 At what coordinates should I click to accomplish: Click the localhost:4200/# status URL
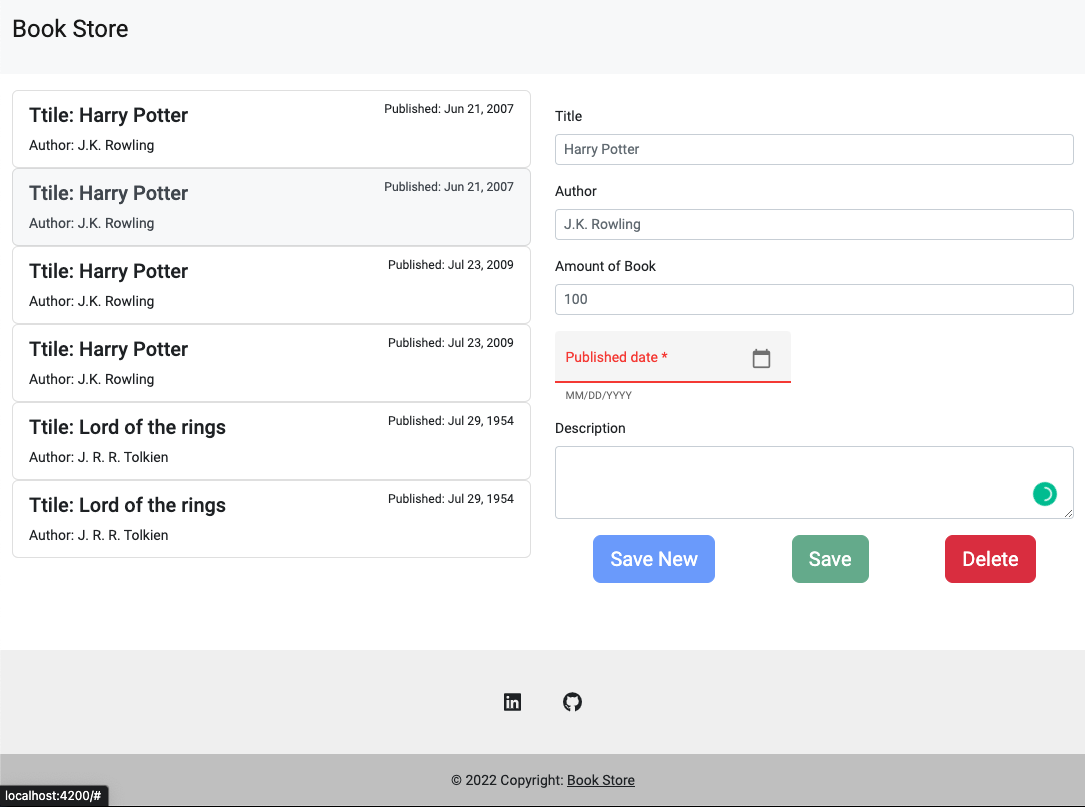pyautogui.click(x=53, y=796)
